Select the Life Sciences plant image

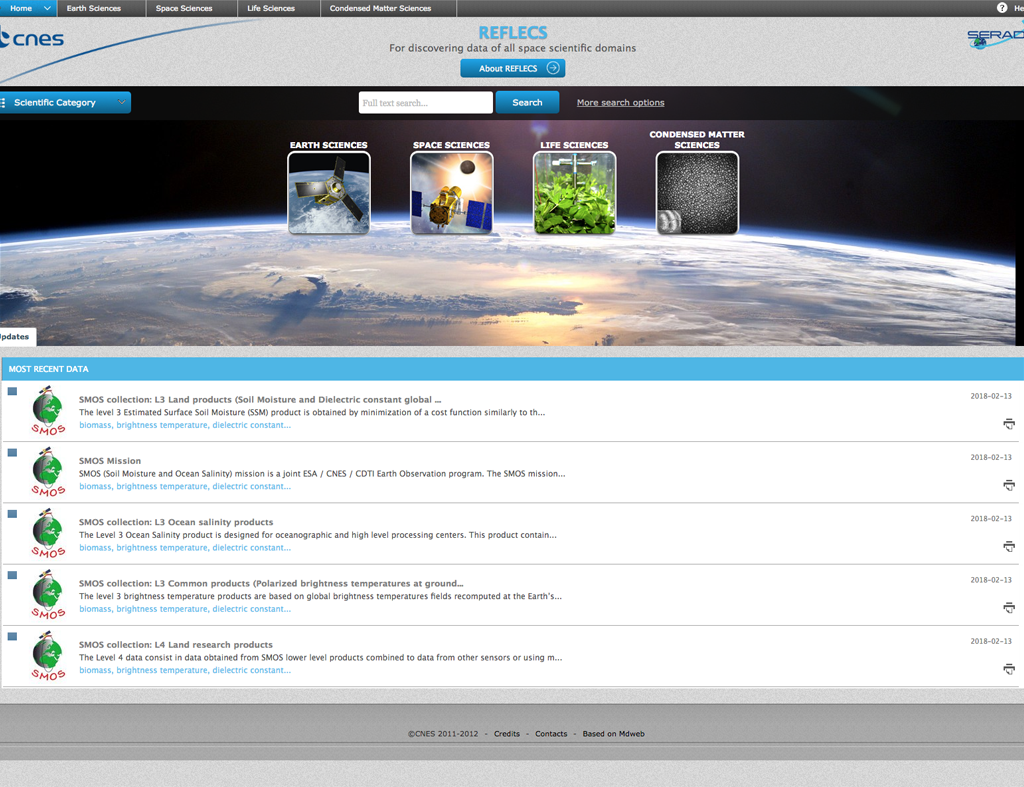(x=575, y=193)
